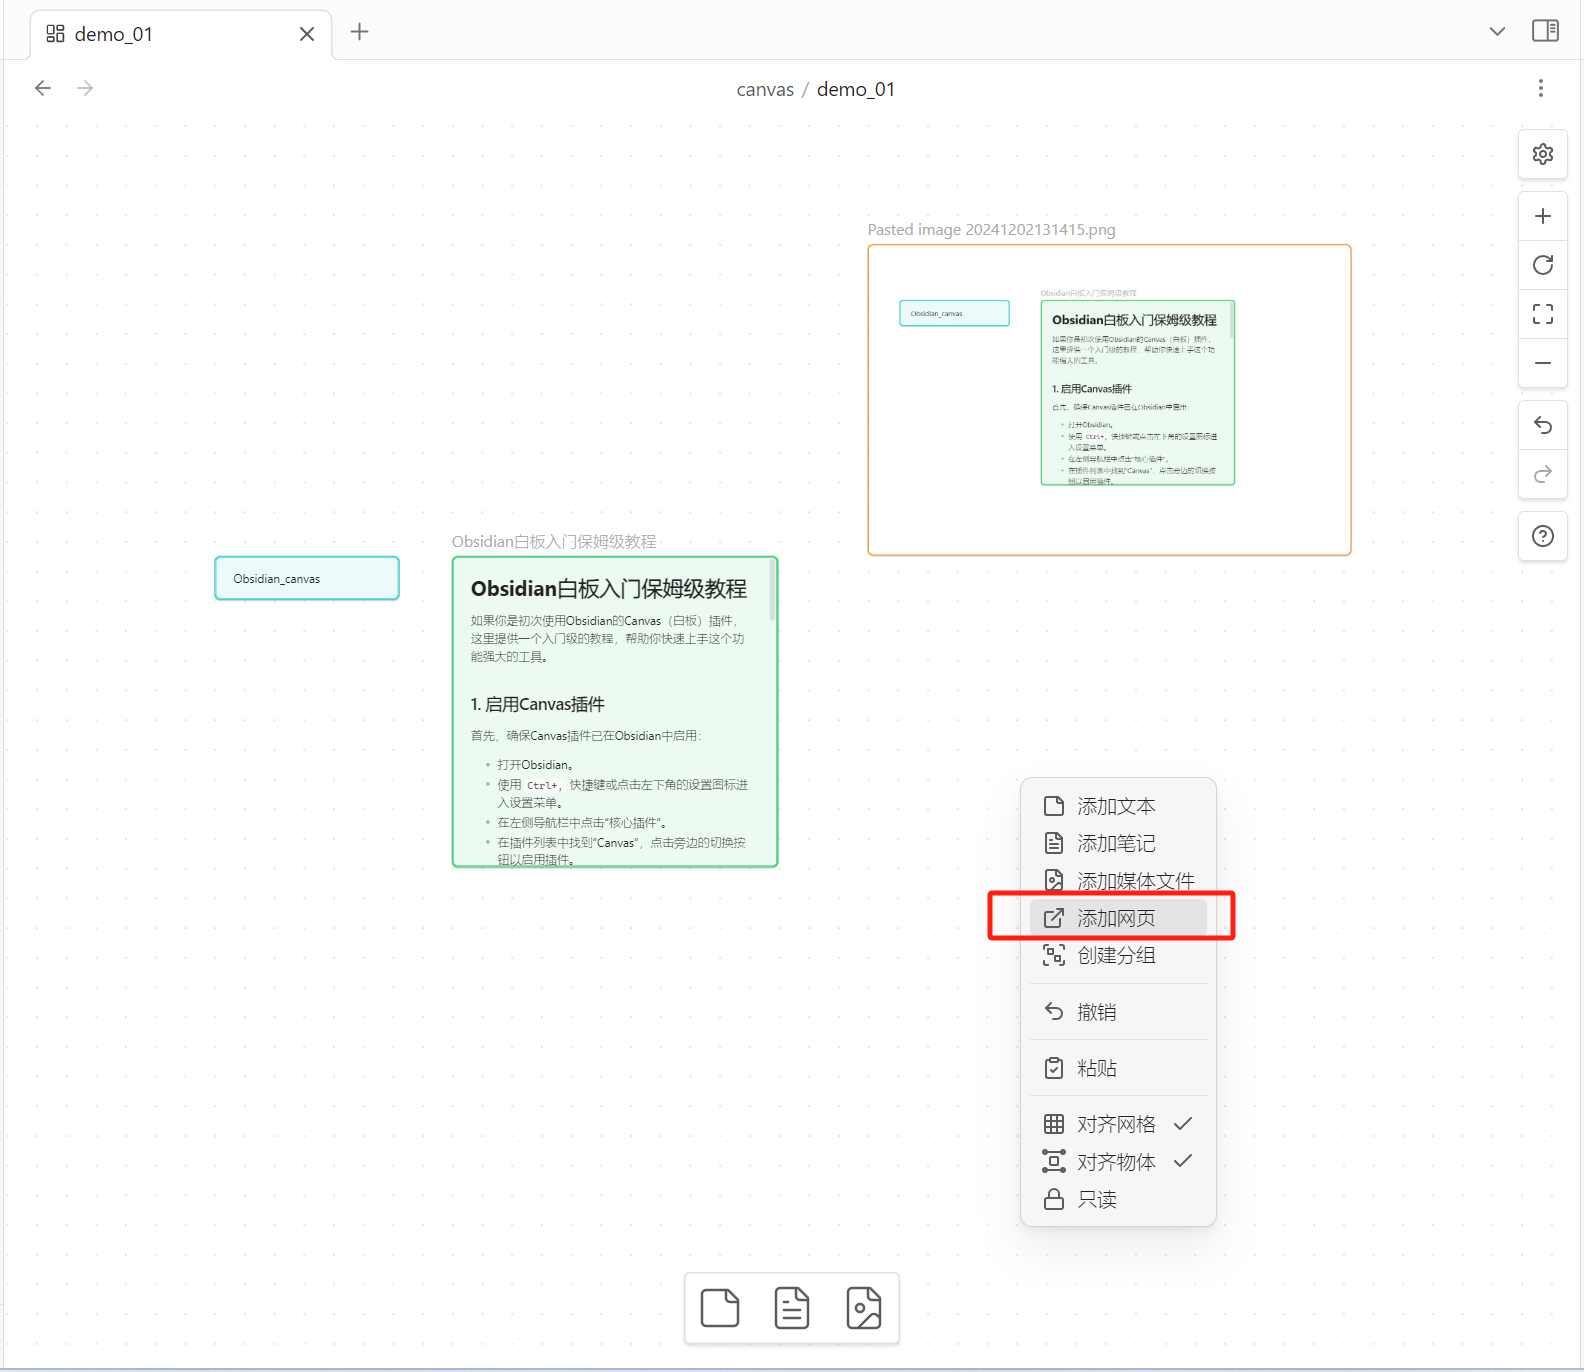Choose 添加文本 in context menu

(1118, 806)
